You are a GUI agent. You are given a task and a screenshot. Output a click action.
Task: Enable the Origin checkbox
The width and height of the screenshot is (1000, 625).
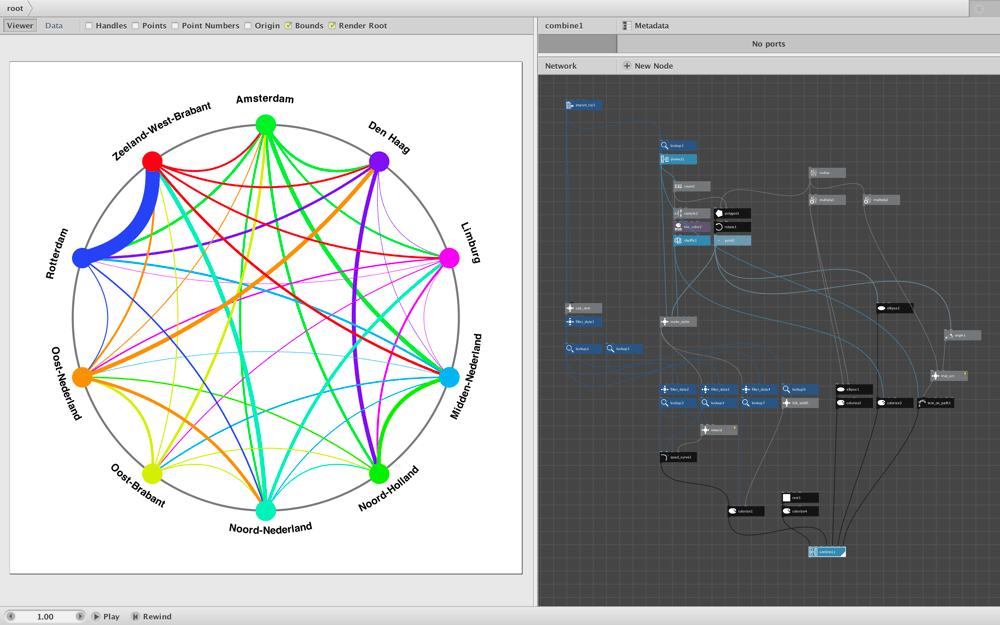248,26
